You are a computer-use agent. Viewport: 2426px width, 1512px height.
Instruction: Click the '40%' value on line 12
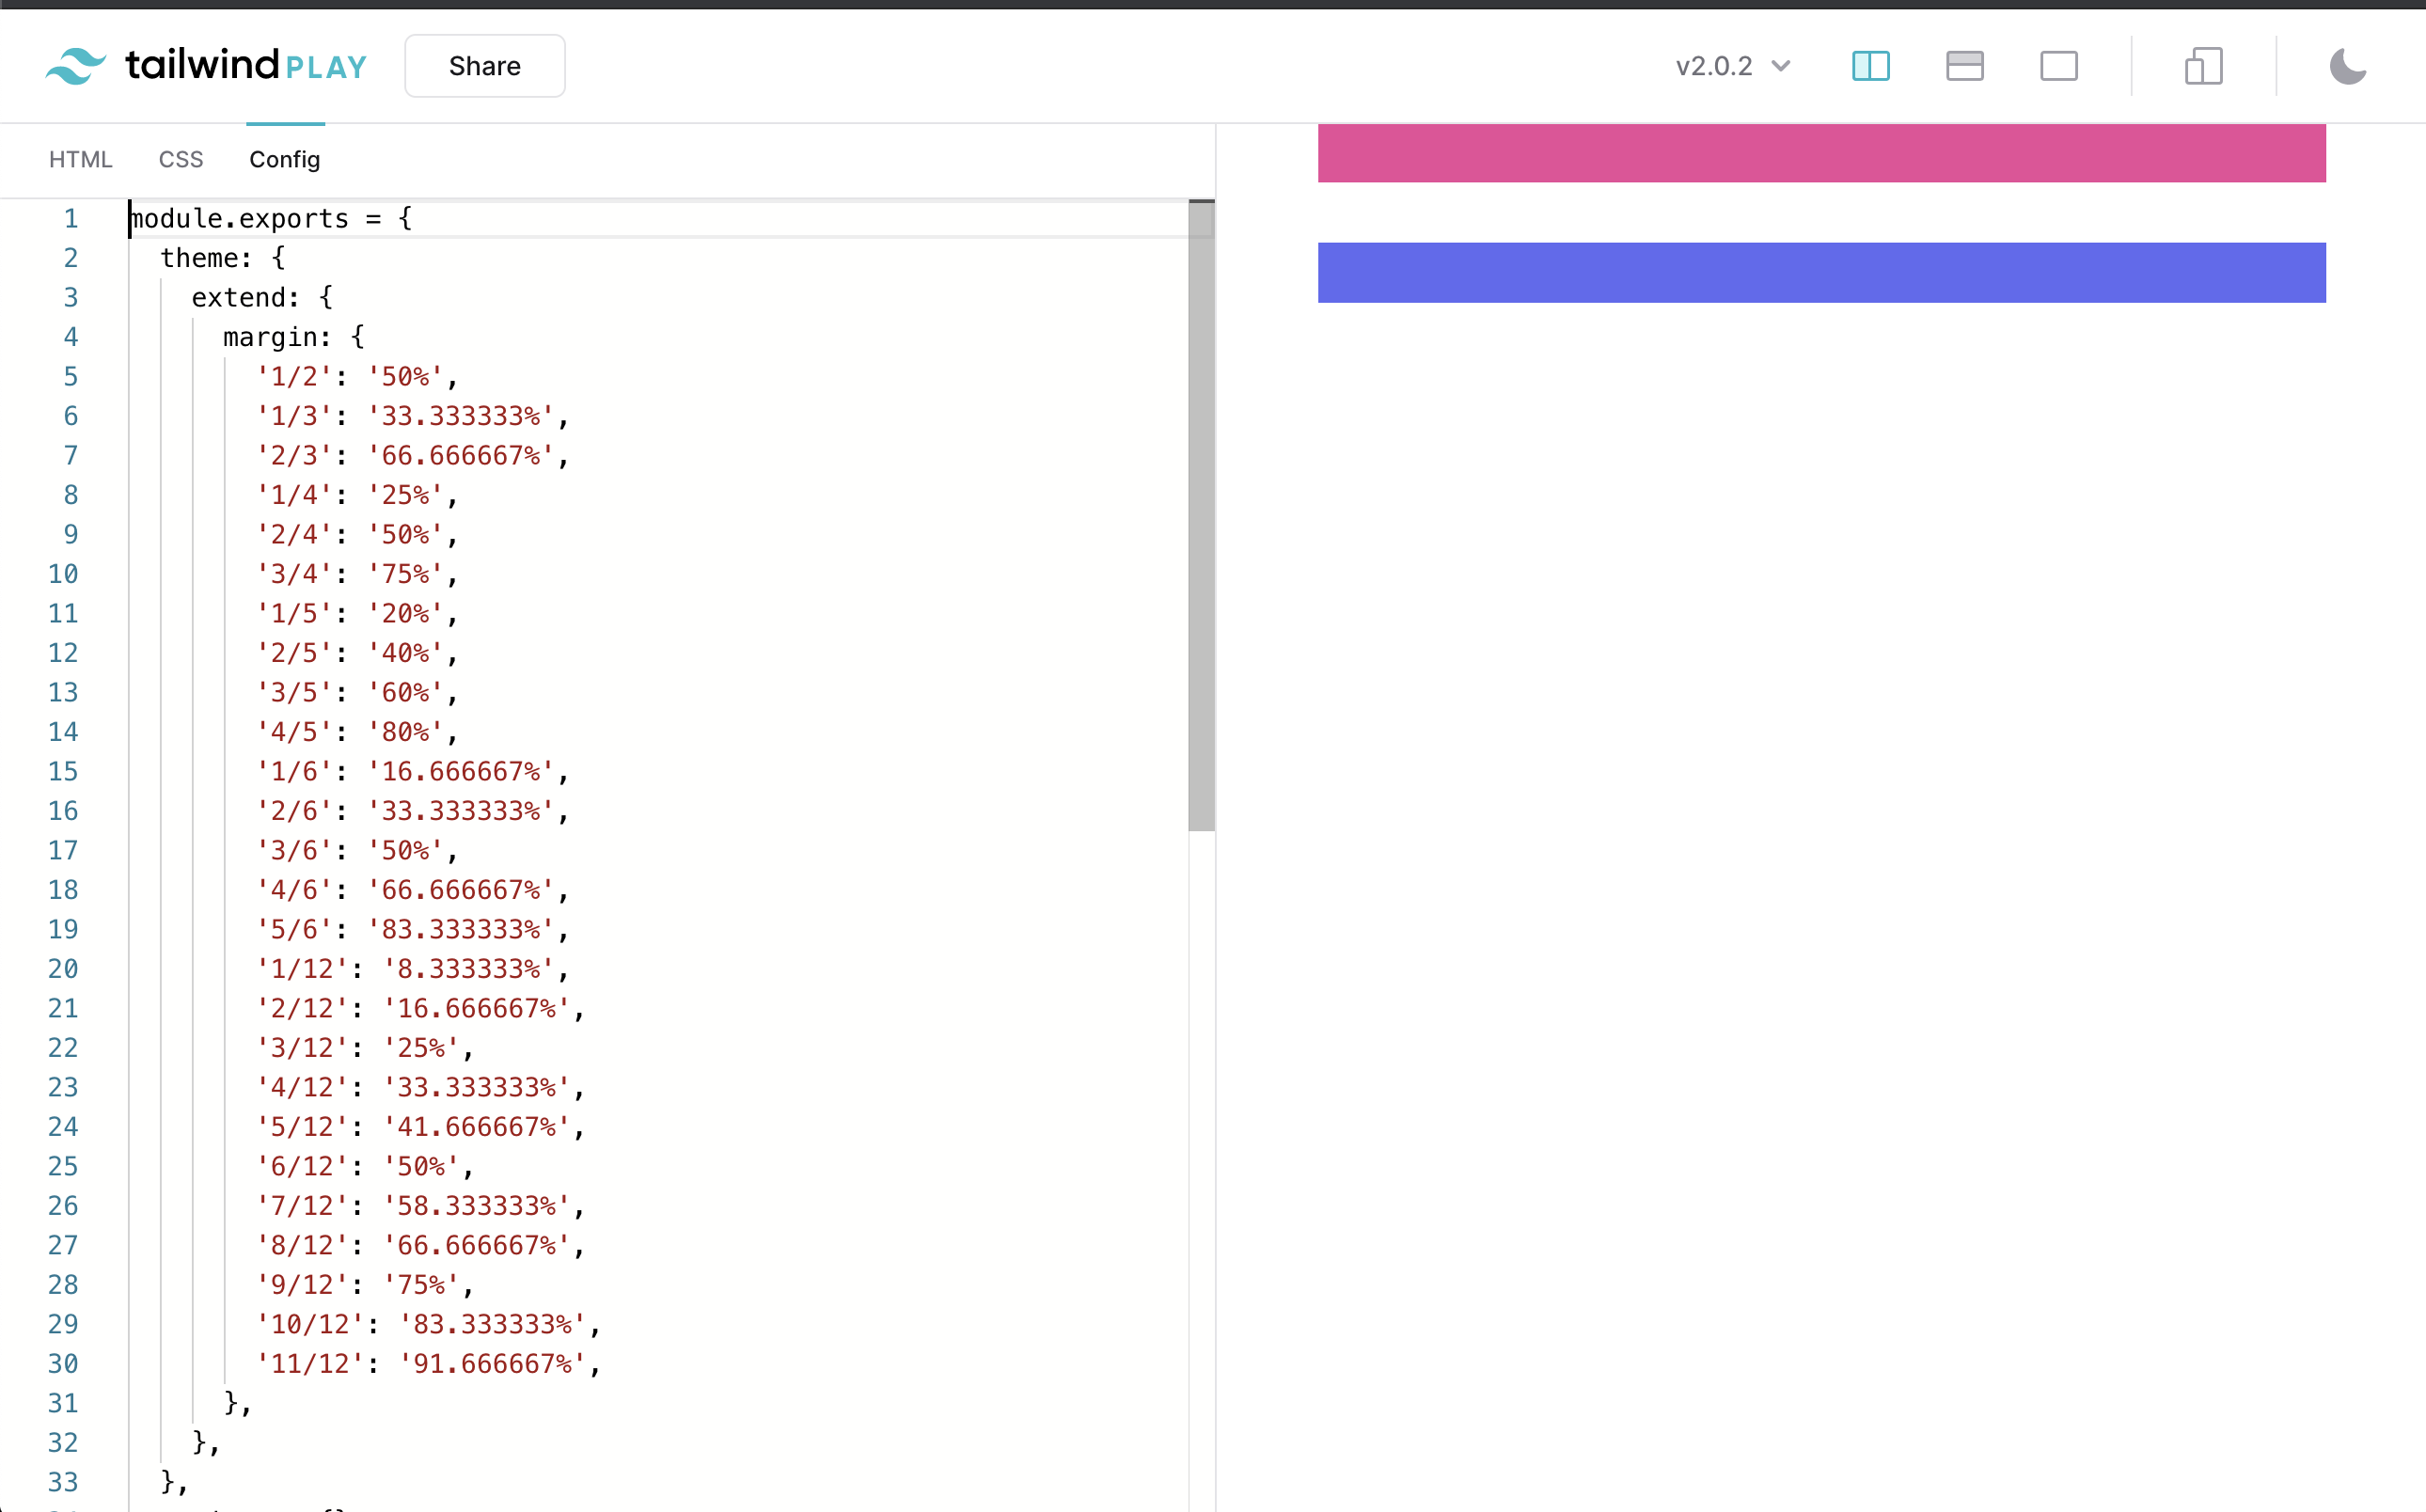click(x=405, y=653)
